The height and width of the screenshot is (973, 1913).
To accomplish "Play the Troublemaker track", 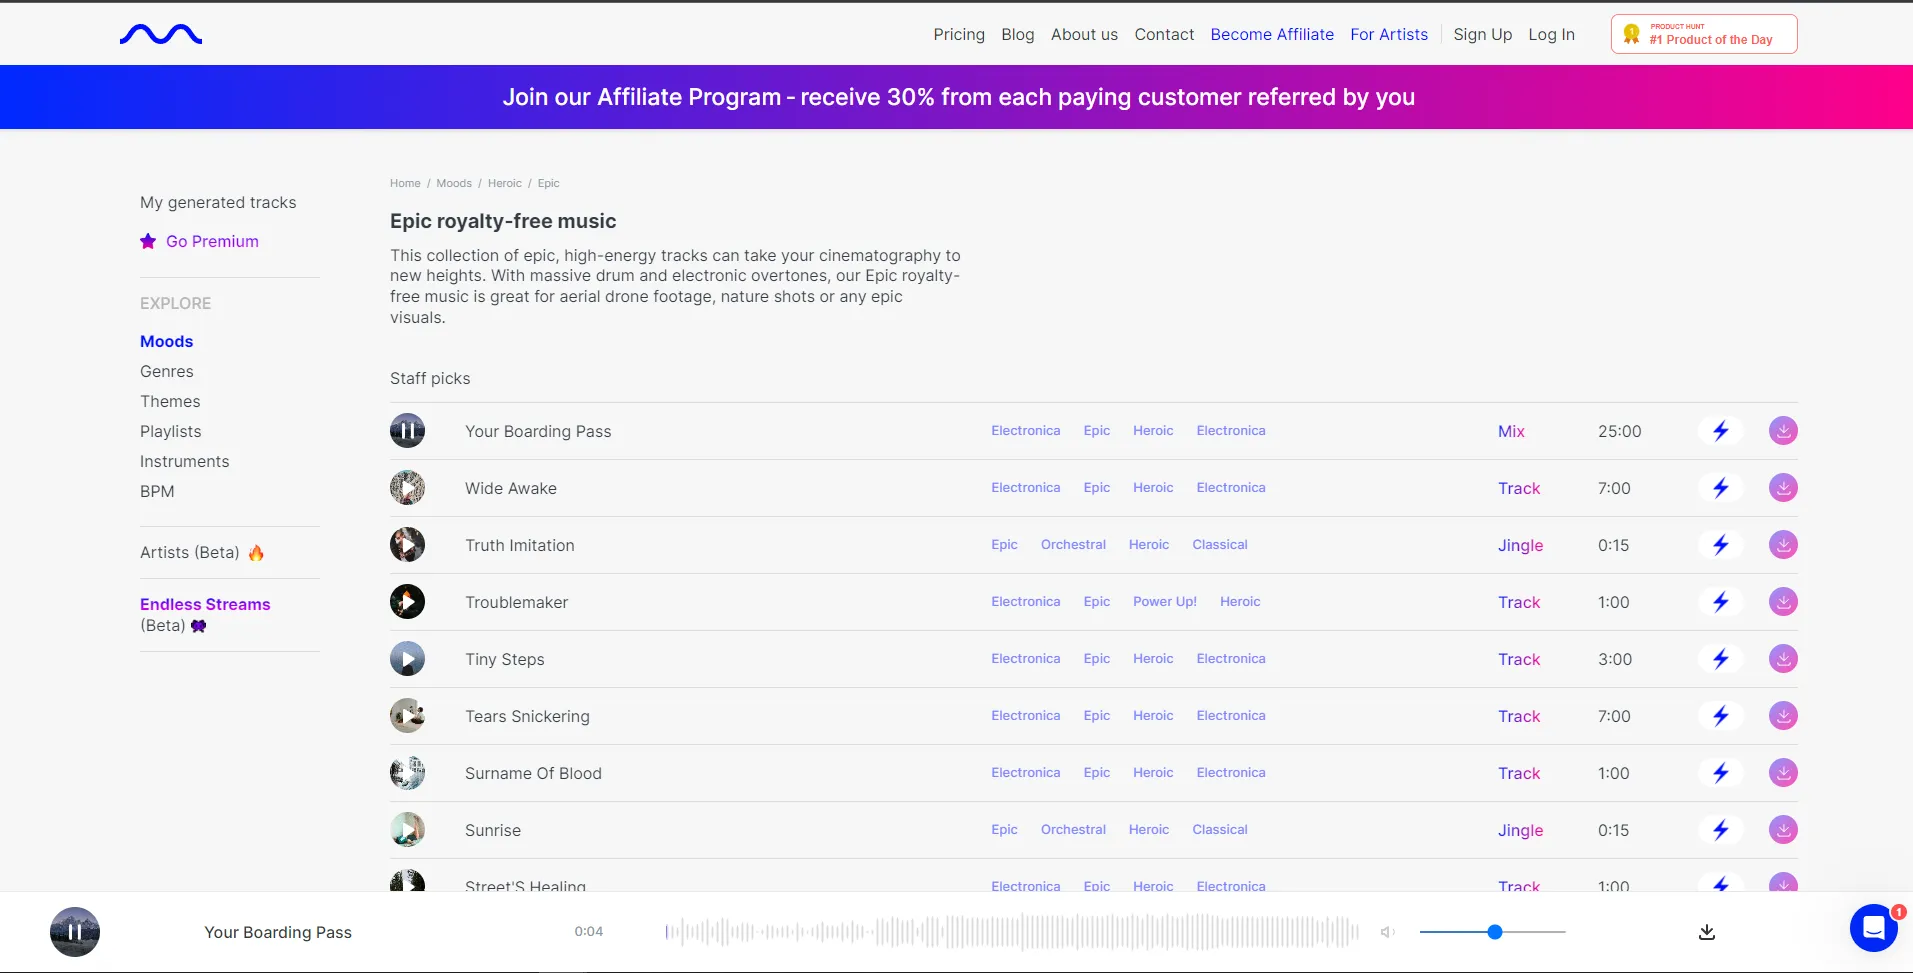I will 407,602.
